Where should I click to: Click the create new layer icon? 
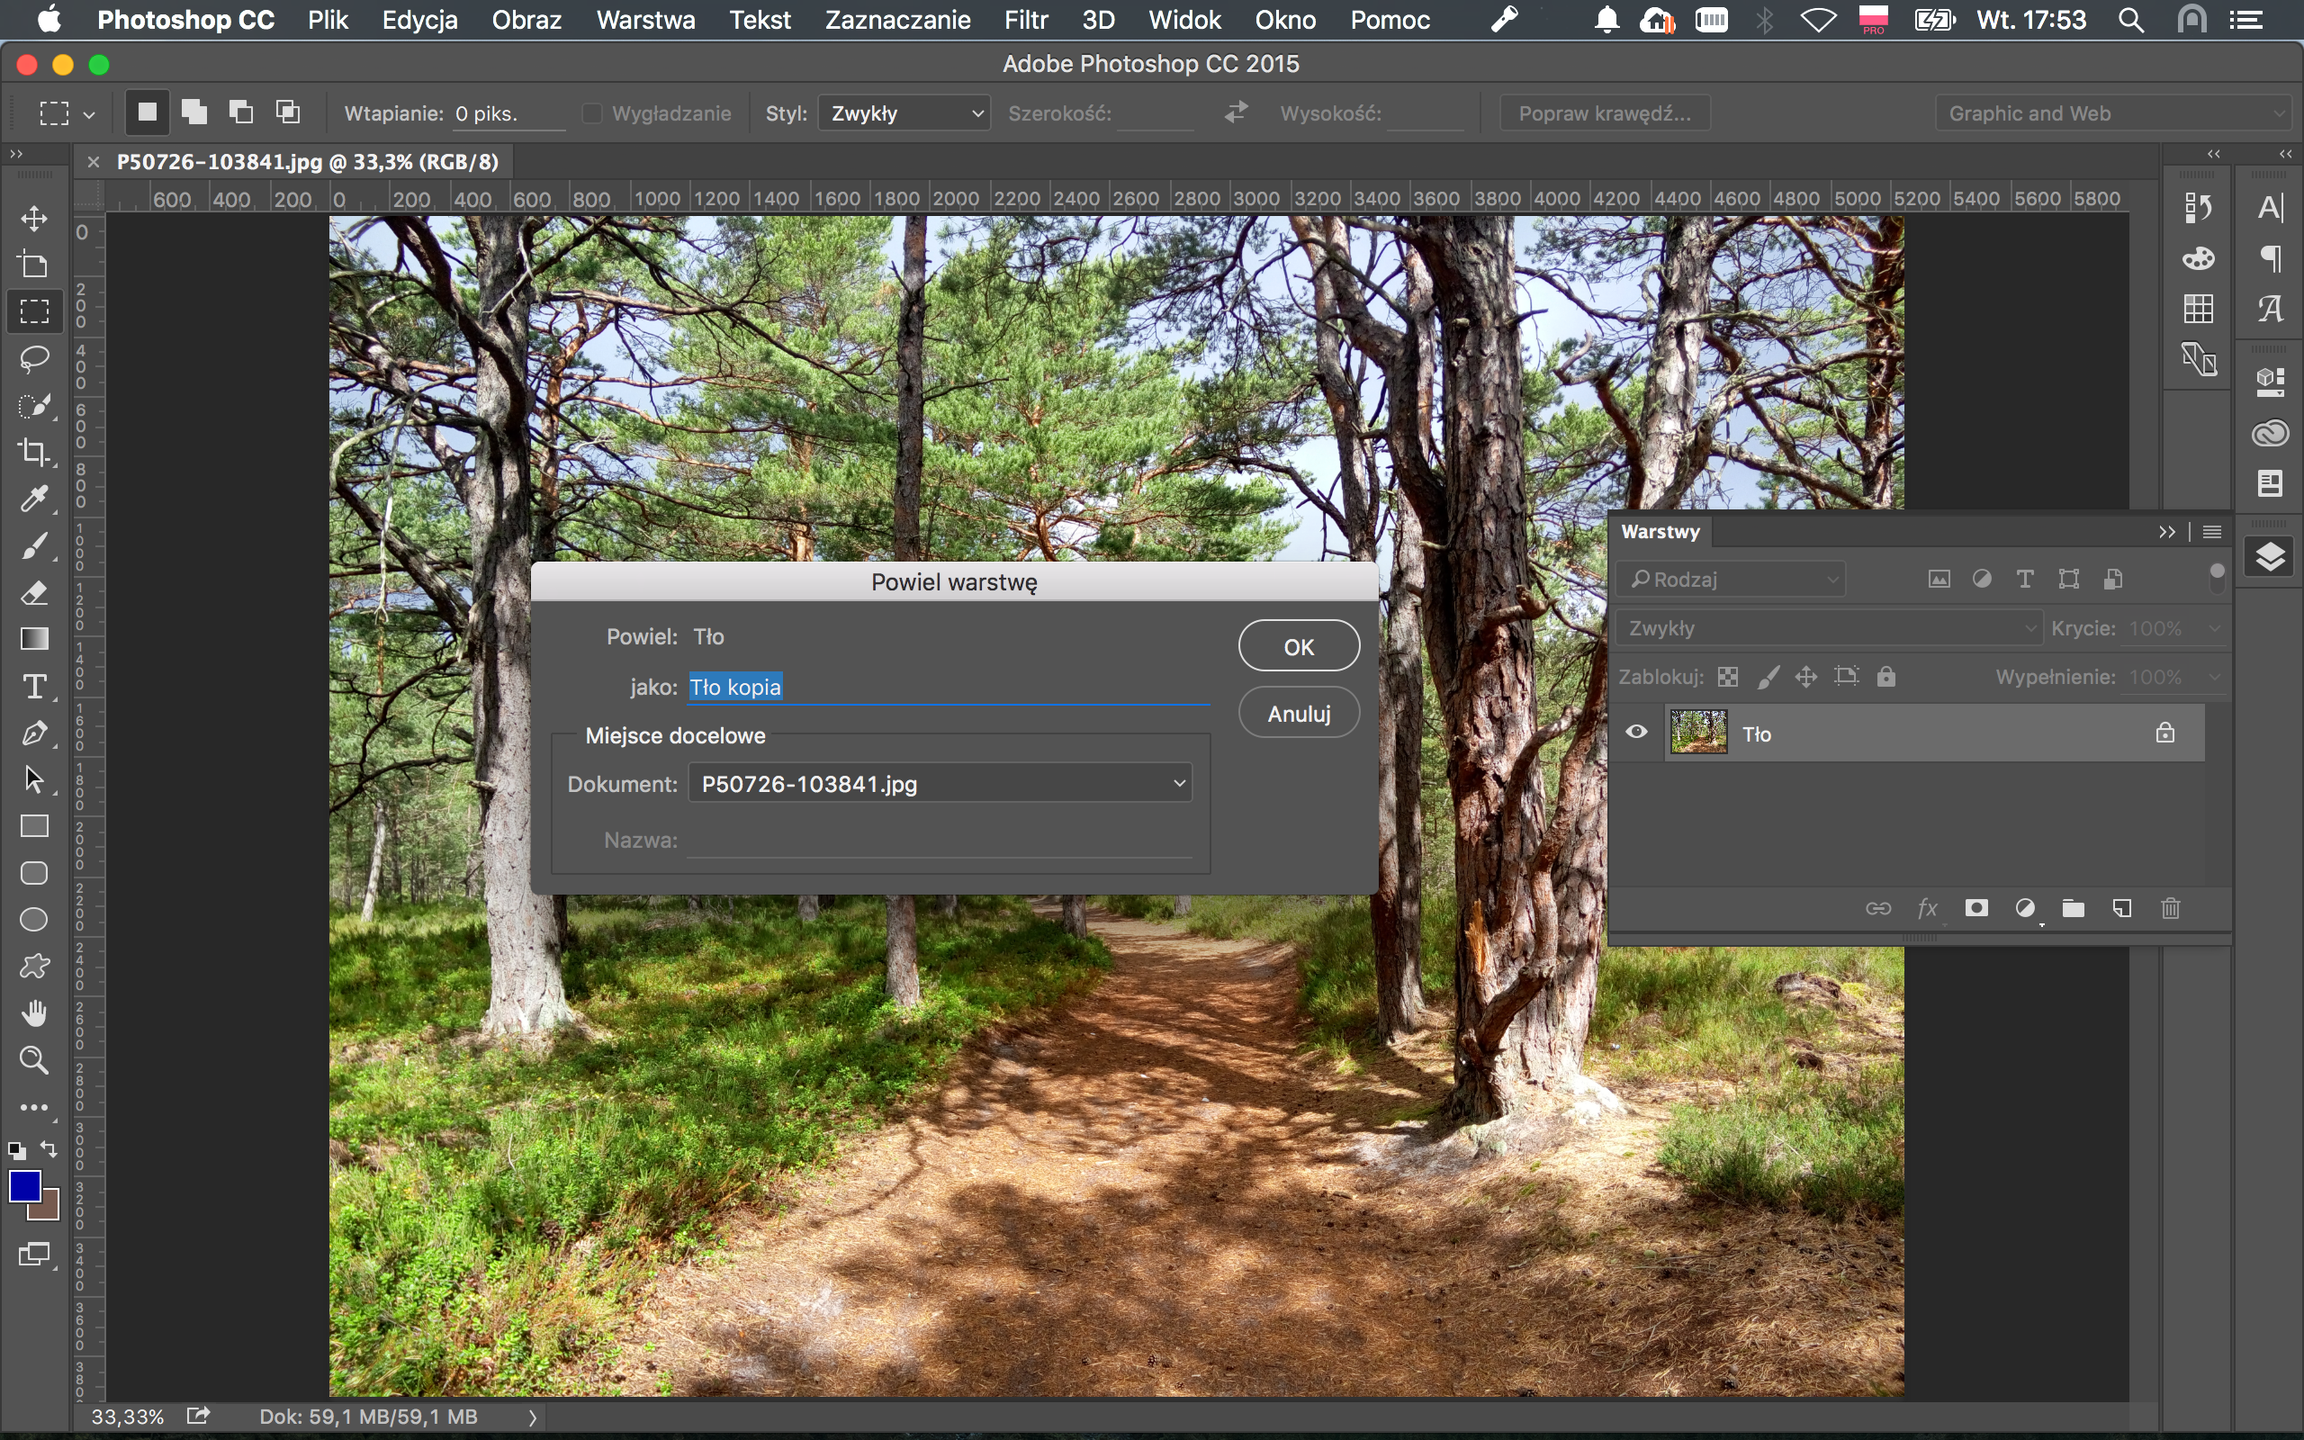pos(2121,908)
